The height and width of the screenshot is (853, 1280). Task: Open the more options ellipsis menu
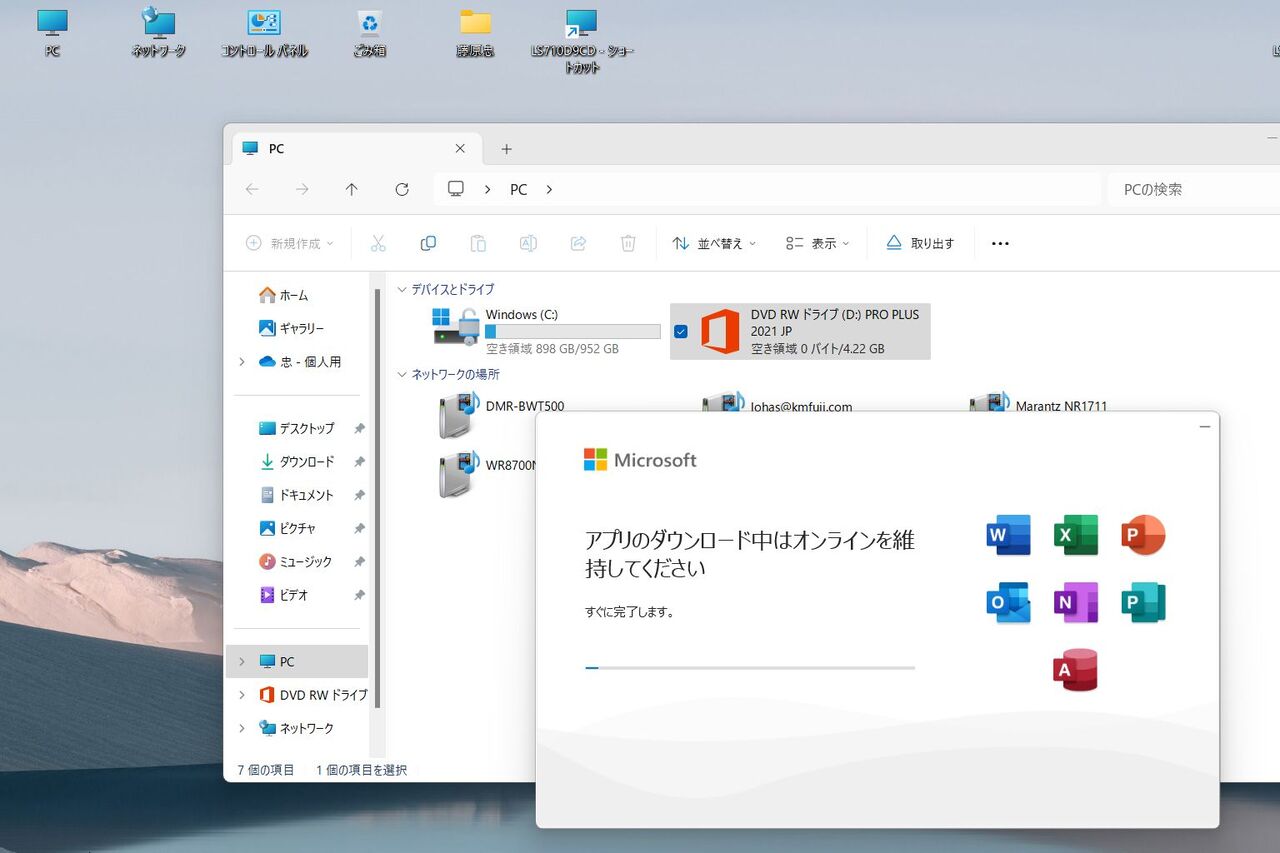pyautogui.click(x=1000, y=243)
